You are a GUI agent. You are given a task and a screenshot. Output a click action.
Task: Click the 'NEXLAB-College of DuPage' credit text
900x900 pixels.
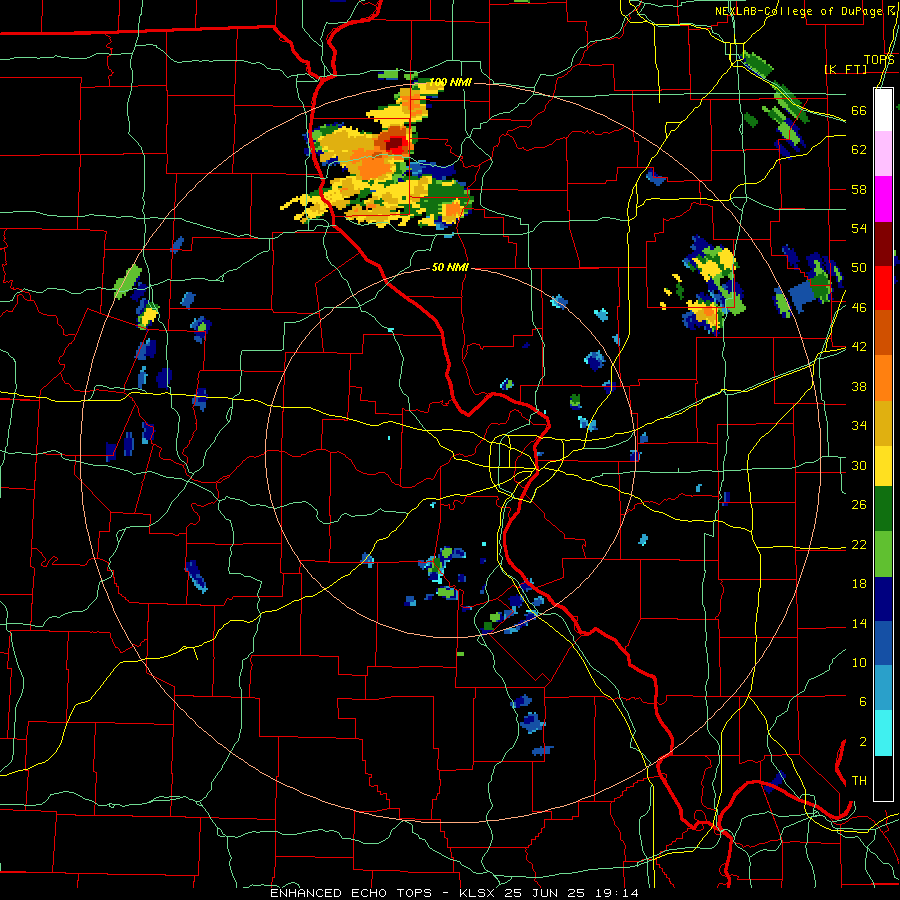point(798,11)
